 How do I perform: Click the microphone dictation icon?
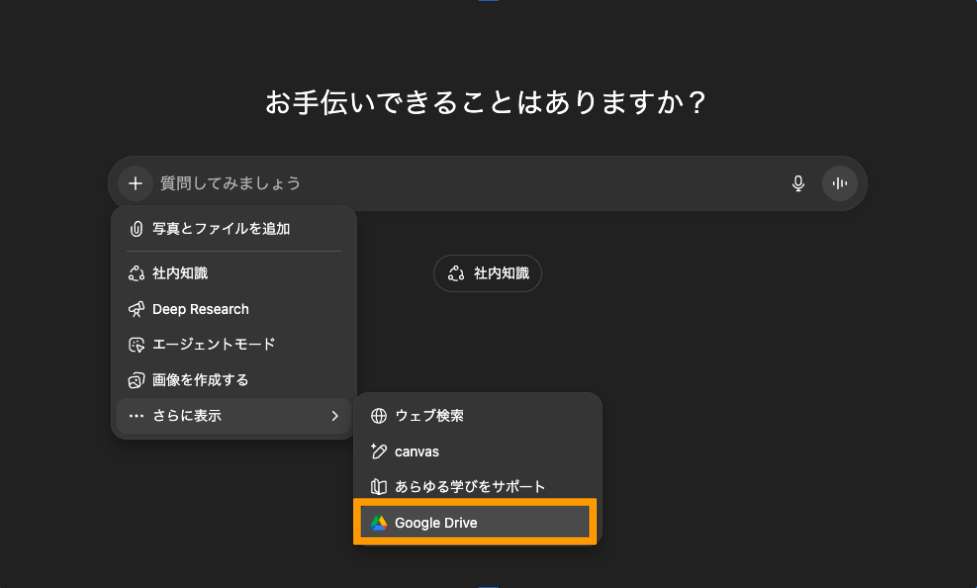click(798, 183)
